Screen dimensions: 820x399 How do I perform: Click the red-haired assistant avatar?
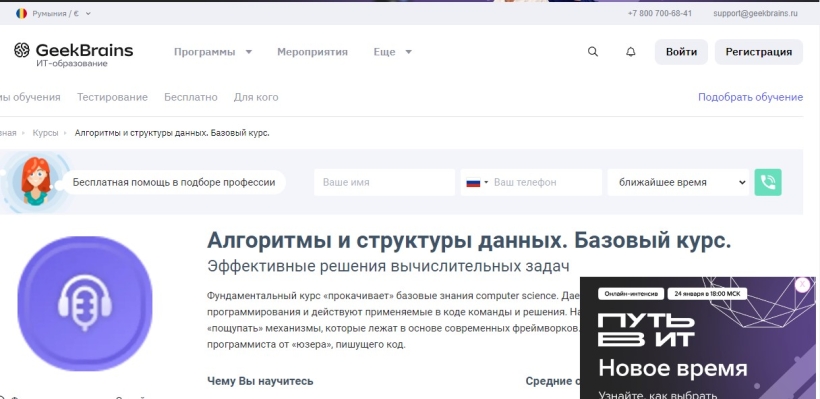click(x=36, y=181)
